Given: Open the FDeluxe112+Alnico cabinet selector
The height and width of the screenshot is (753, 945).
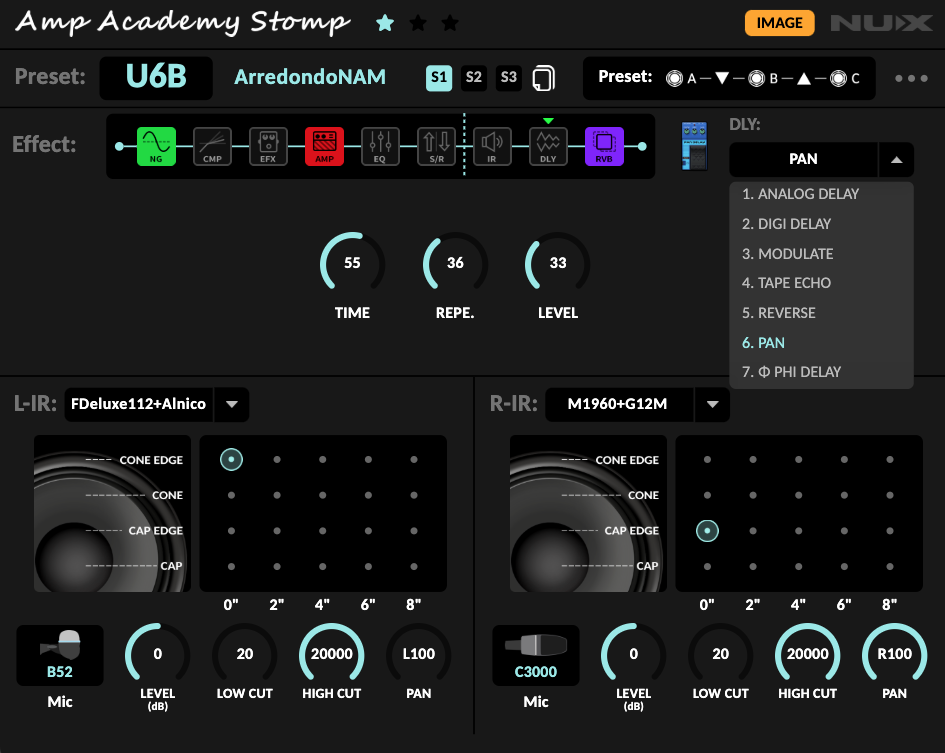Looking at the screenshot, I should click(139, 405).
